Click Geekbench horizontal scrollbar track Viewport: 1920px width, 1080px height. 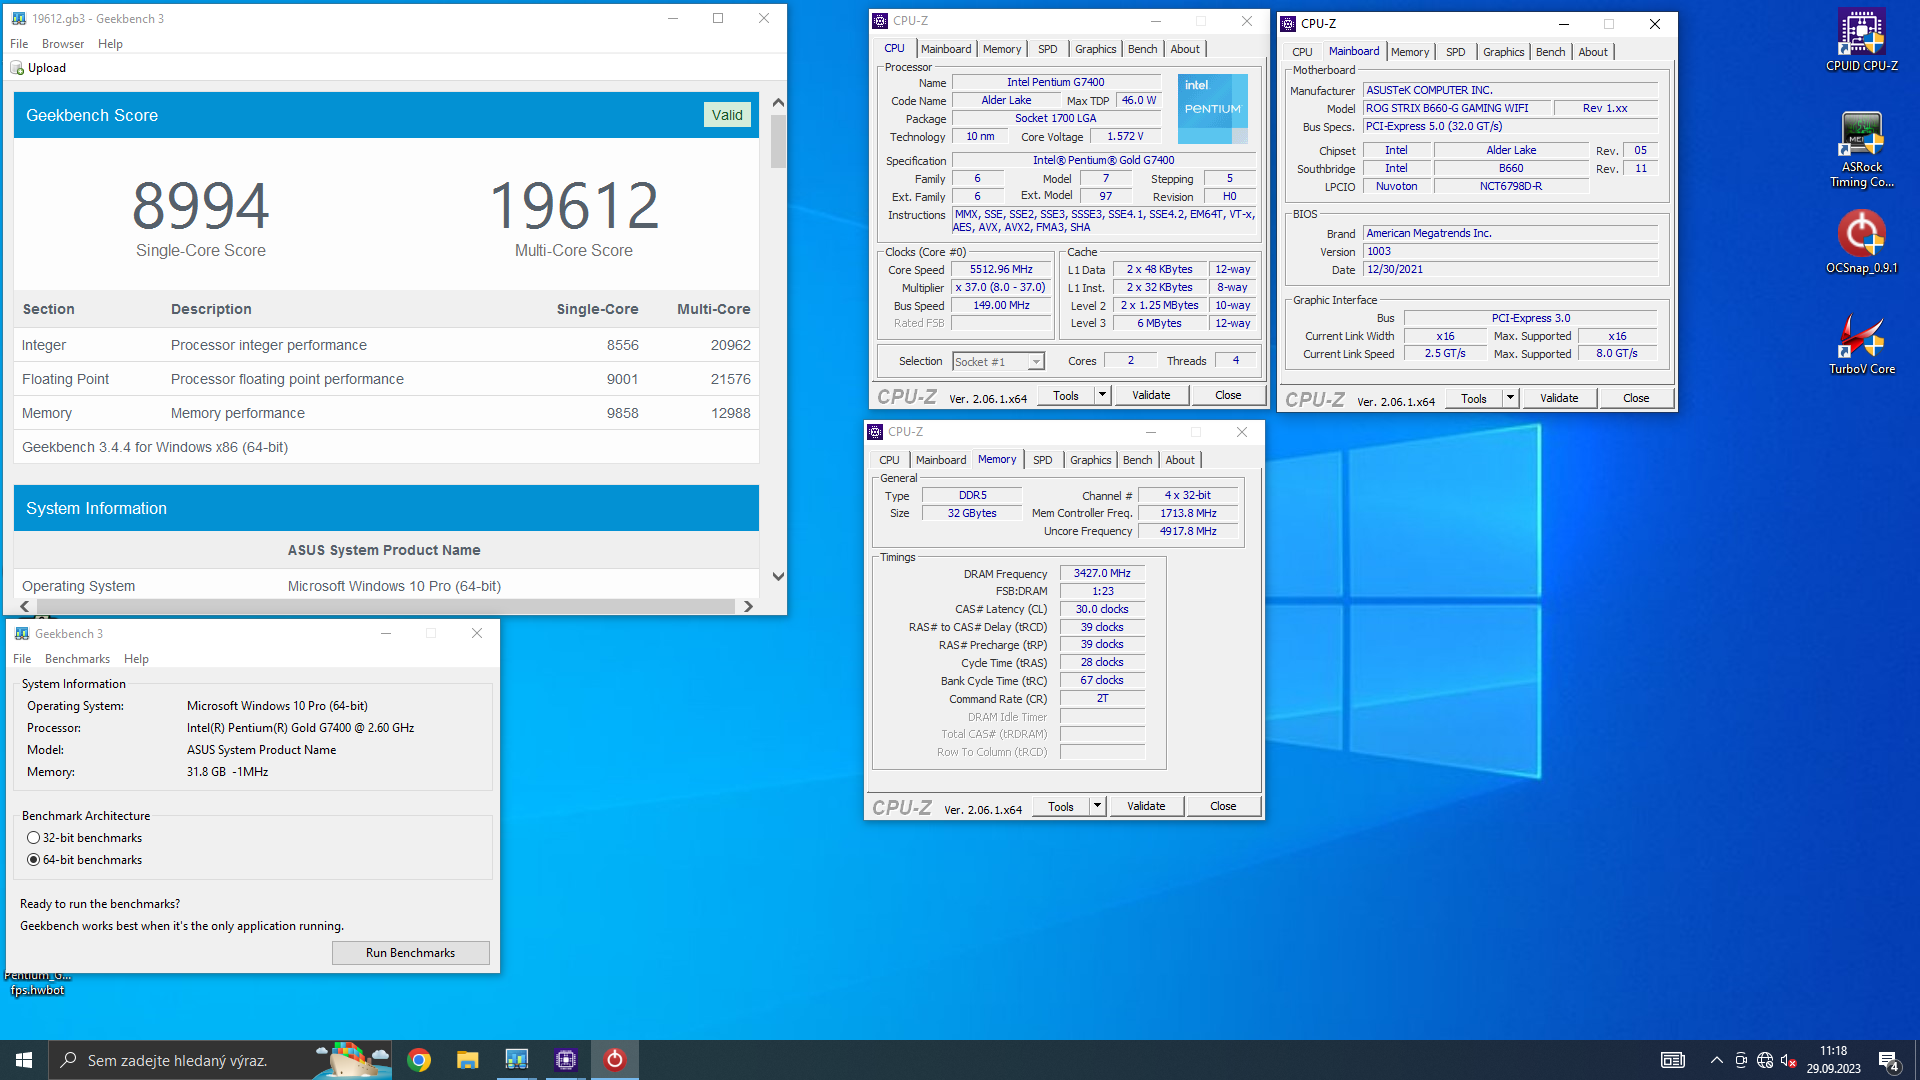[x=385, y=606]
